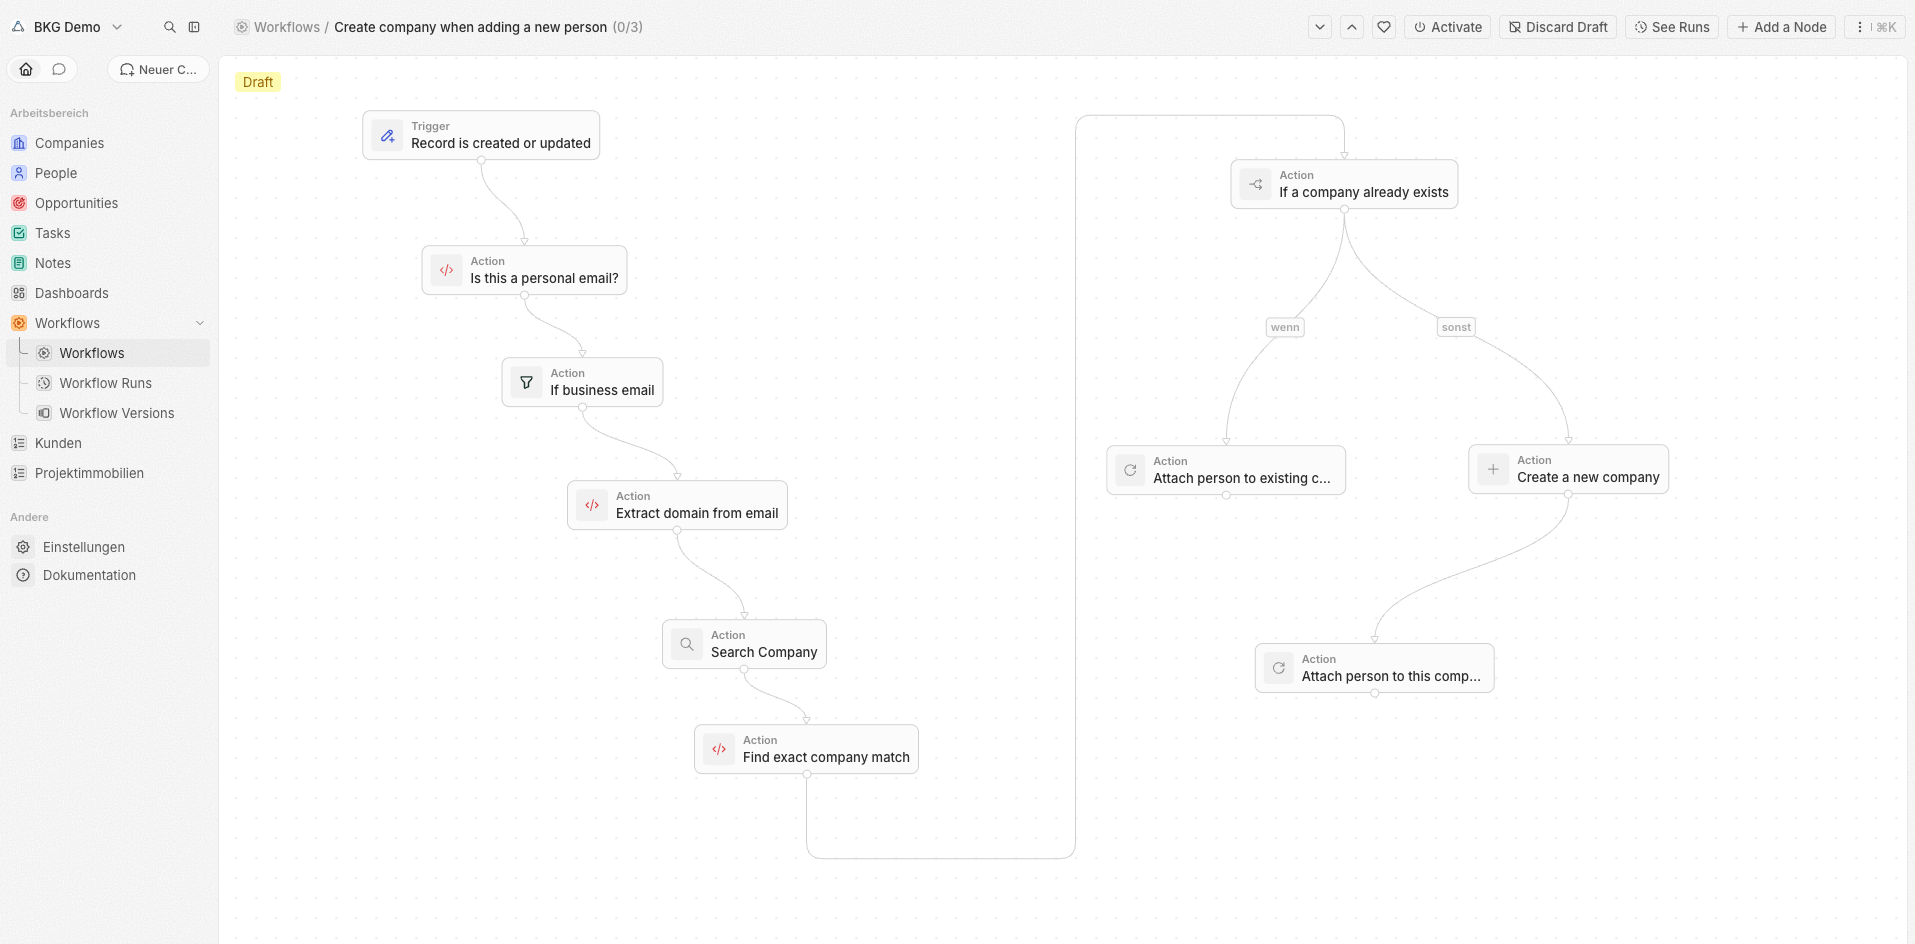The height and width of the screenshot is (944, 1915).
Task: Click the Companies building icon
Action: [x=19, y=143]
